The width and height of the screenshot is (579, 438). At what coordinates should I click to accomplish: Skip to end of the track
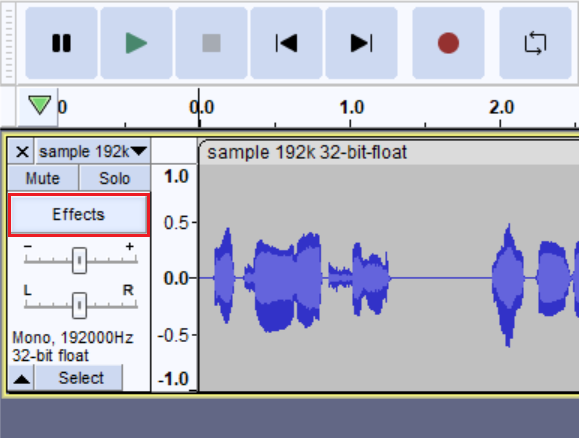pos(362,43)
